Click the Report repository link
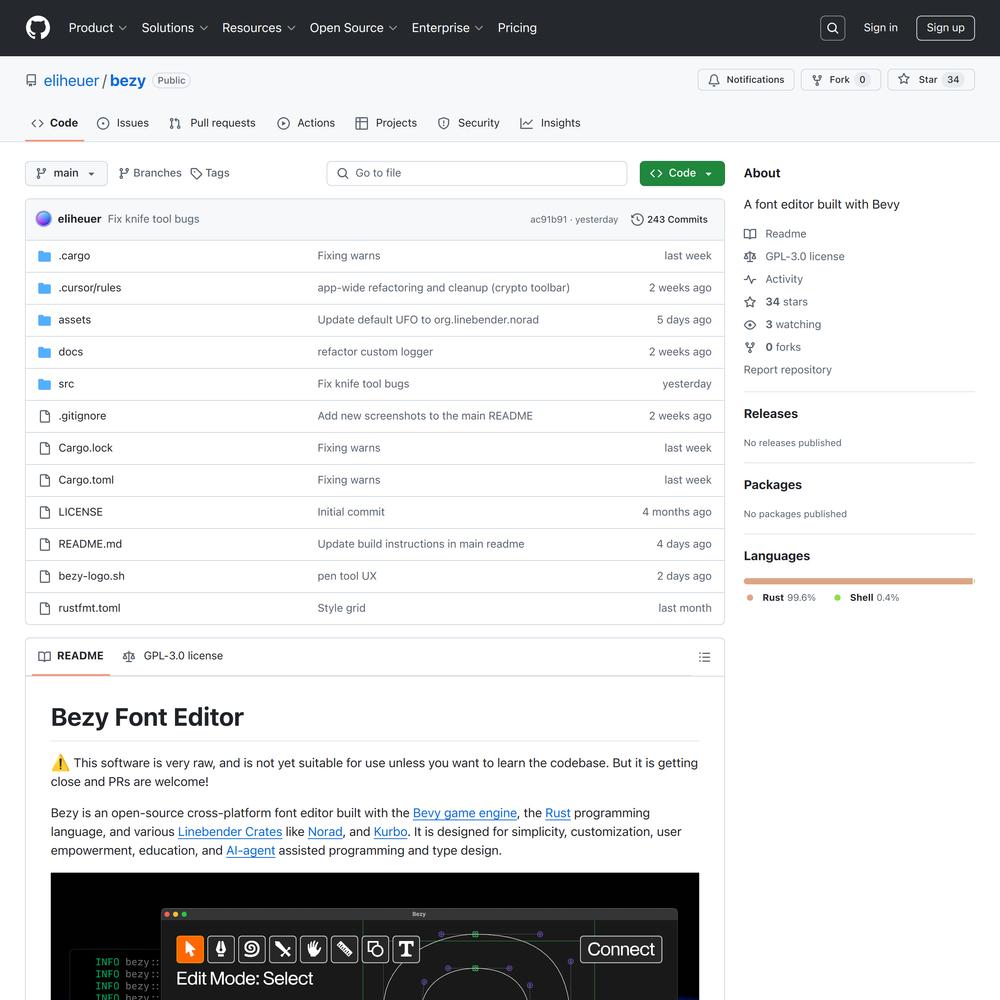Image resolution: width=1000 pixels, height=1000 pixels. (x=788, y=370)
